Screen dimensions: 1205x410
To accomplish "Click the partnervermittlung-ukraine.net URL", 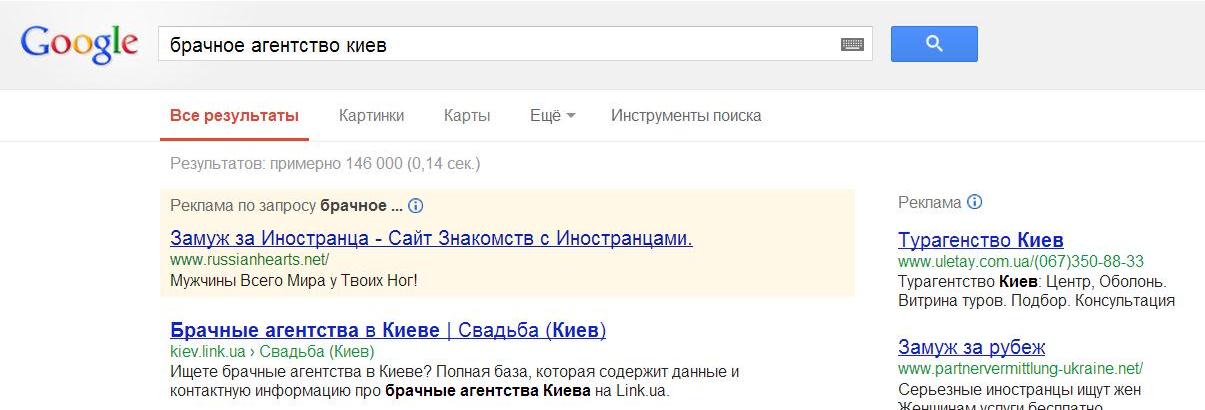I will point(1020,368).
